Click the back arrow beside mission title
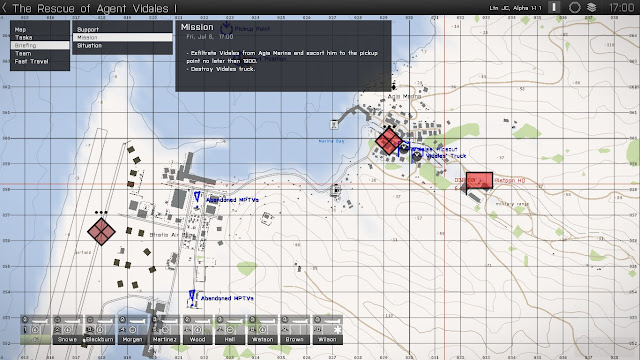 [4, 8]
